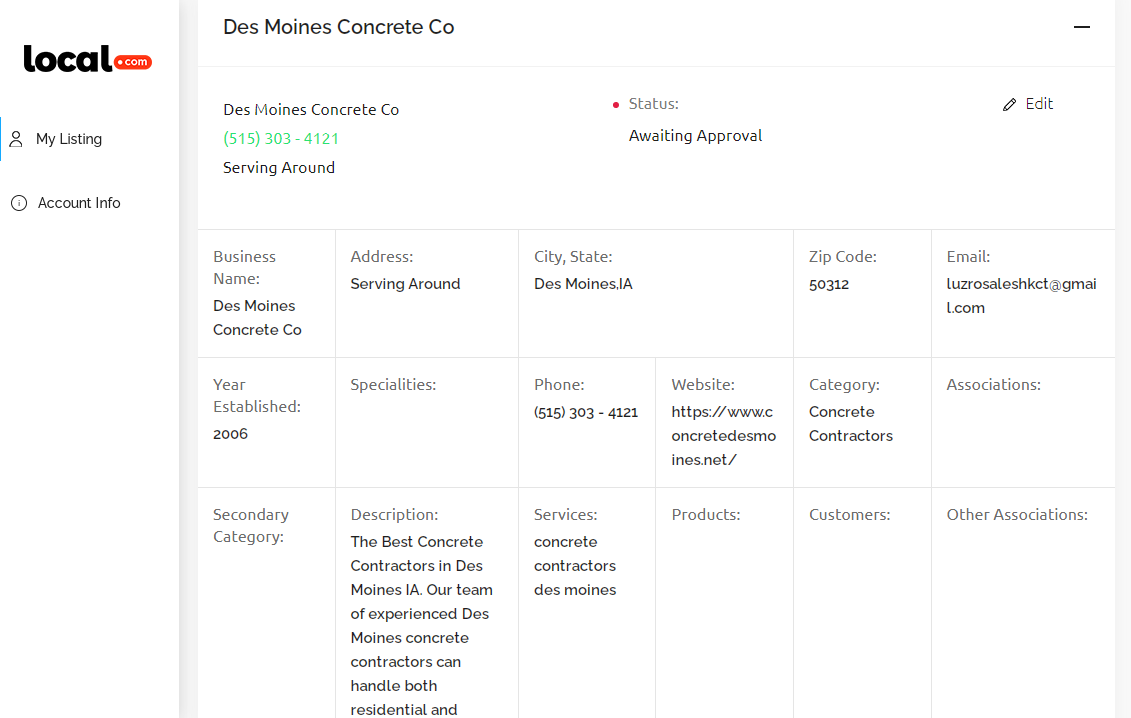This screenshot has width=1131, height=718.
Task: Click the red status dot indicator
Action: (x=615, y=105)
